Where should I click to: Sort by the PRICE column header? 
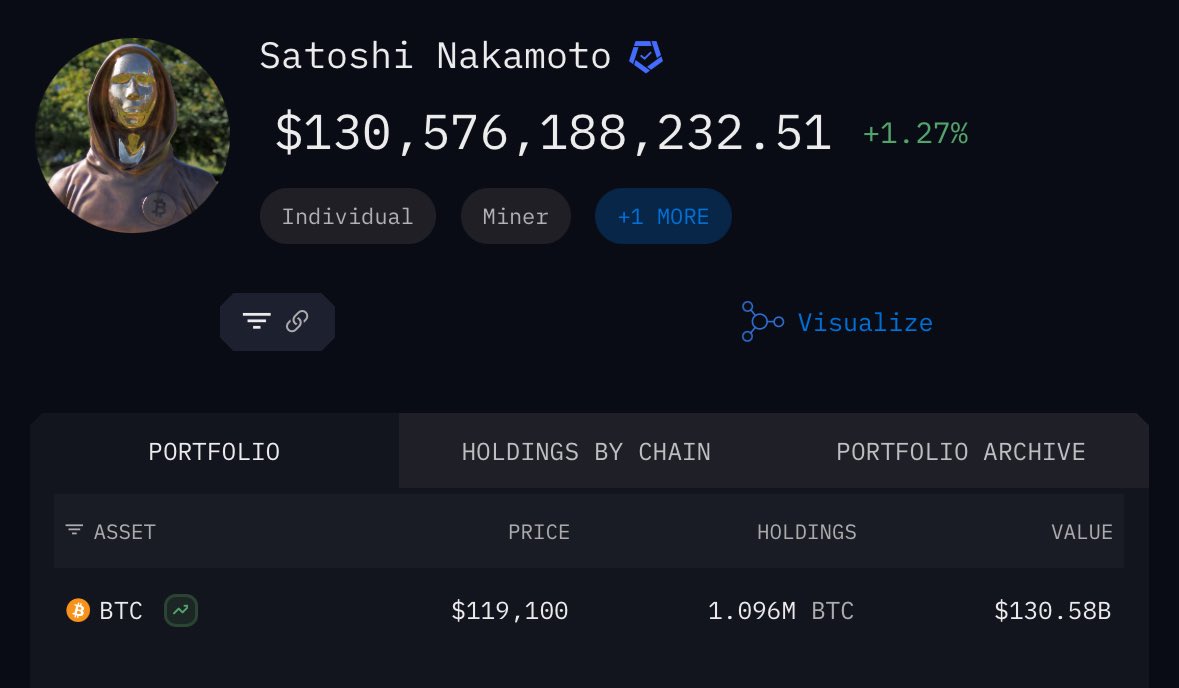coord(539,532)
